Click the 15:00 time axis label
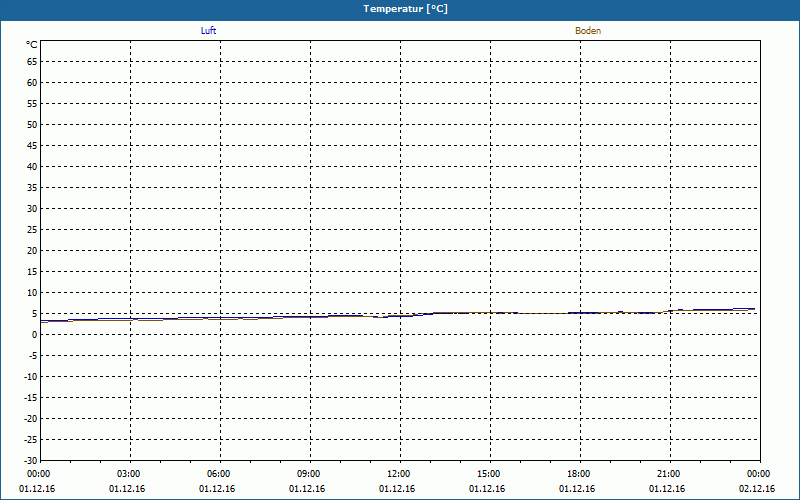The width and height of the screenshot is (800, 500). tap(489, 474)
